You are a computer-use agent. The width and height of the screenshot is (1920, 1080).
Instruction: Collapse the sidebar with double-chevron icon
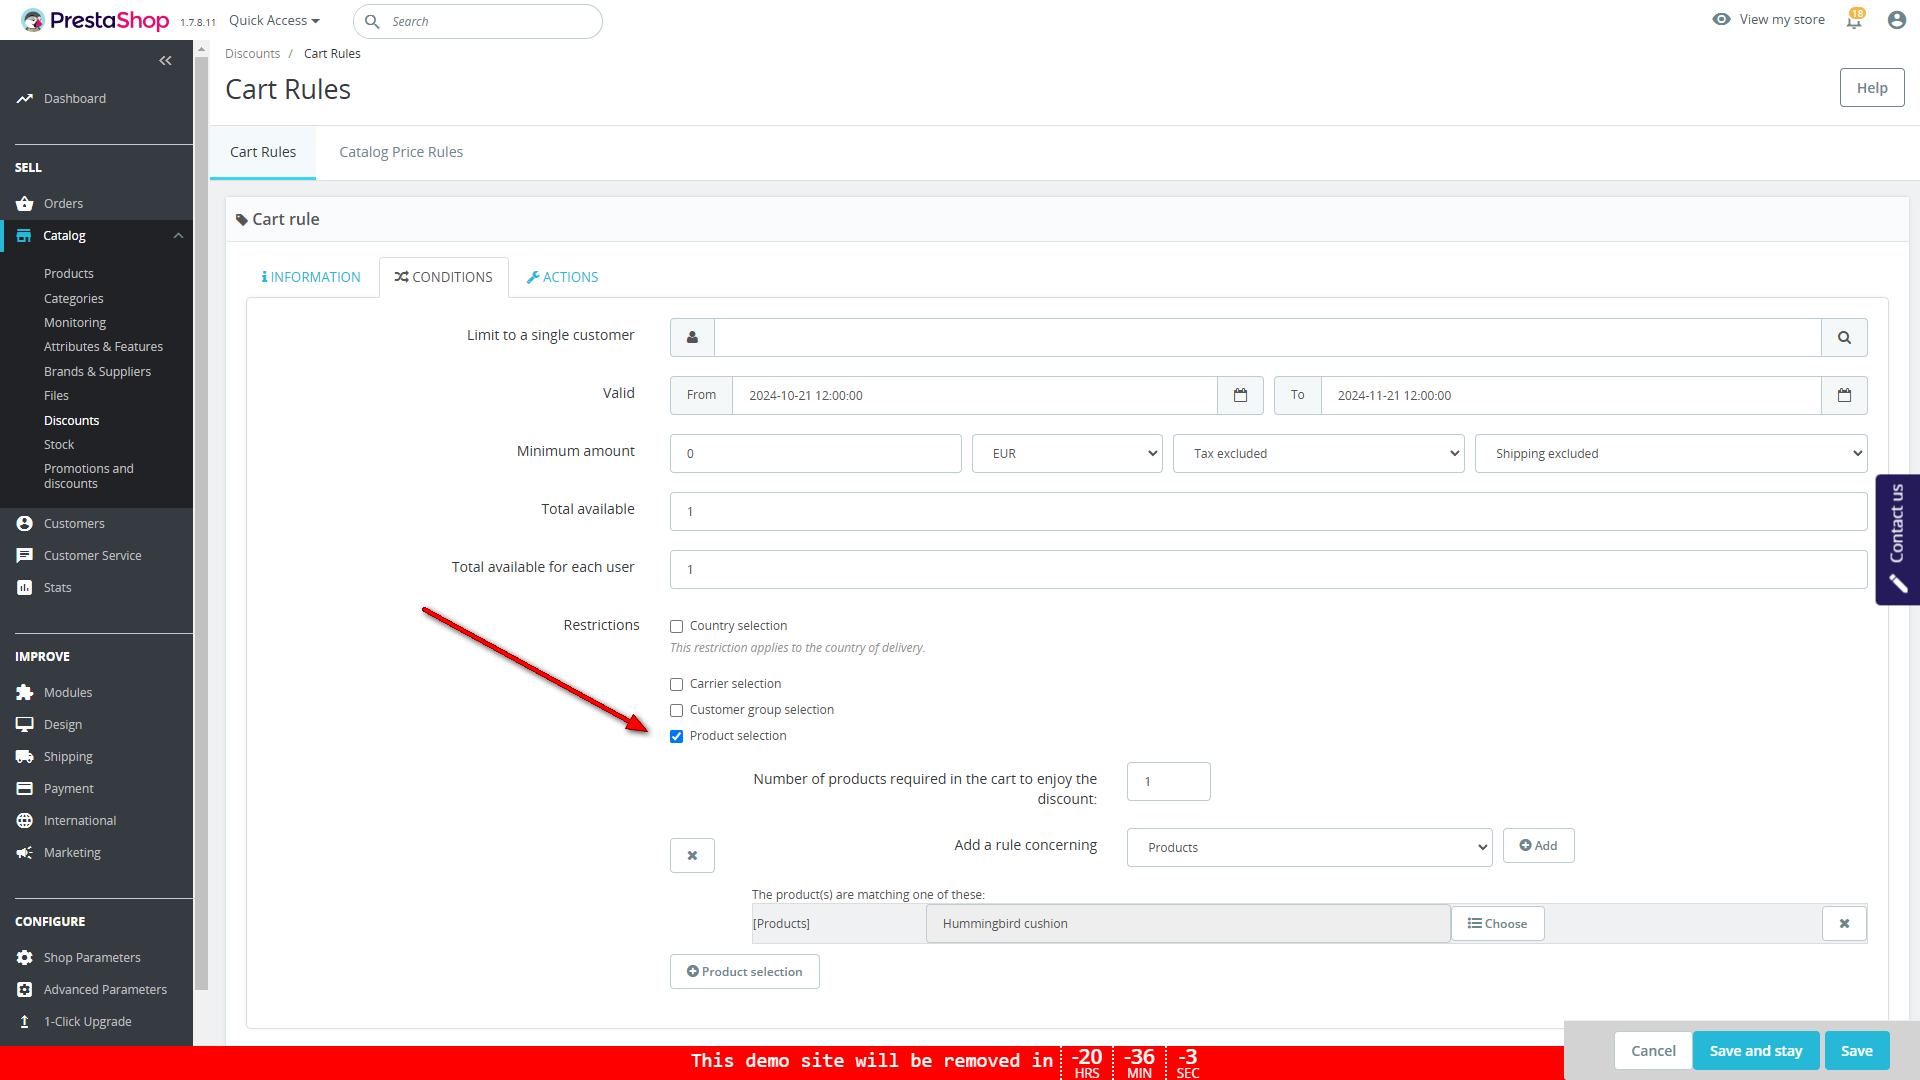click(x=165, y=61)
